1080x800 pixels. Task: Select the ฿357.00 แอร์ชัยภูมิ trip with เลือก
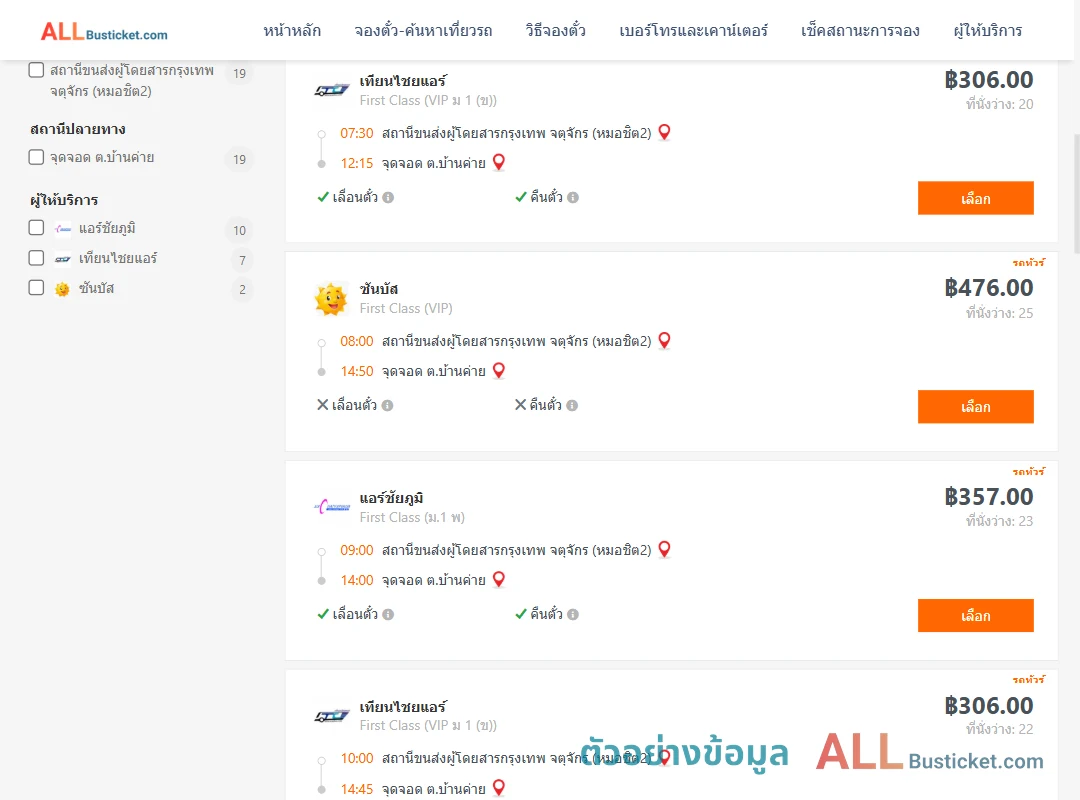point(975,615)
